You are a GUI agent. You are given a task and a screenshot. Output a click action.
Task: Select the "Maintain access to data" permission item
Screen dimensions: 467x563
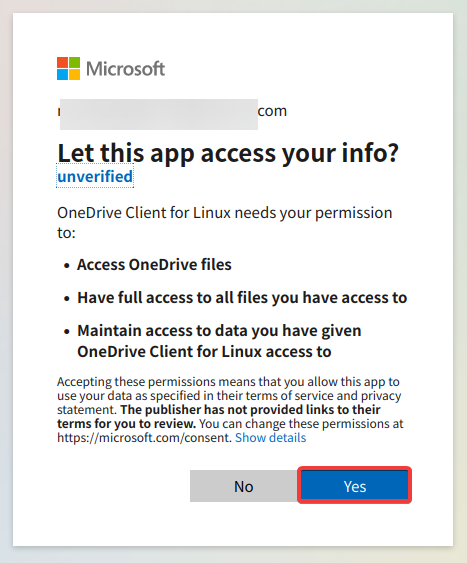coord(219,341)
